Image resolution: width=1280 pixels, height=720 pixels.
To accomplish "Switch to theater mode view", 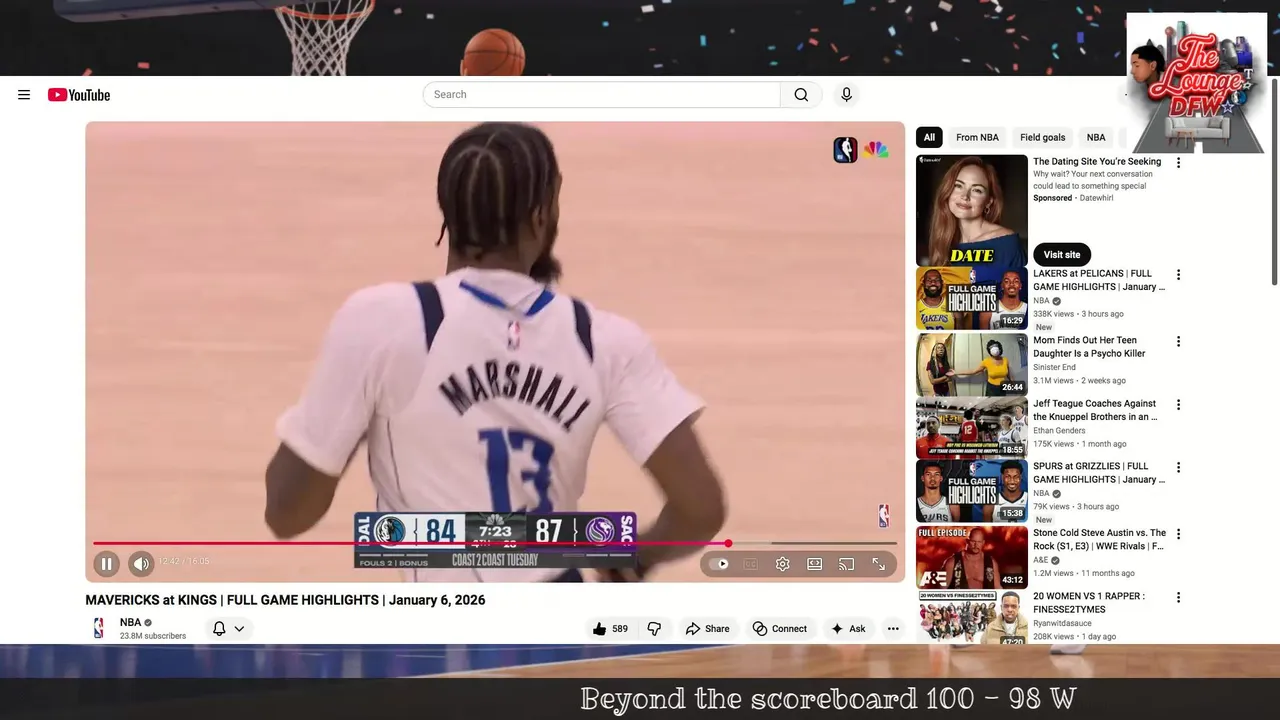I will click(x=815, y=564).
